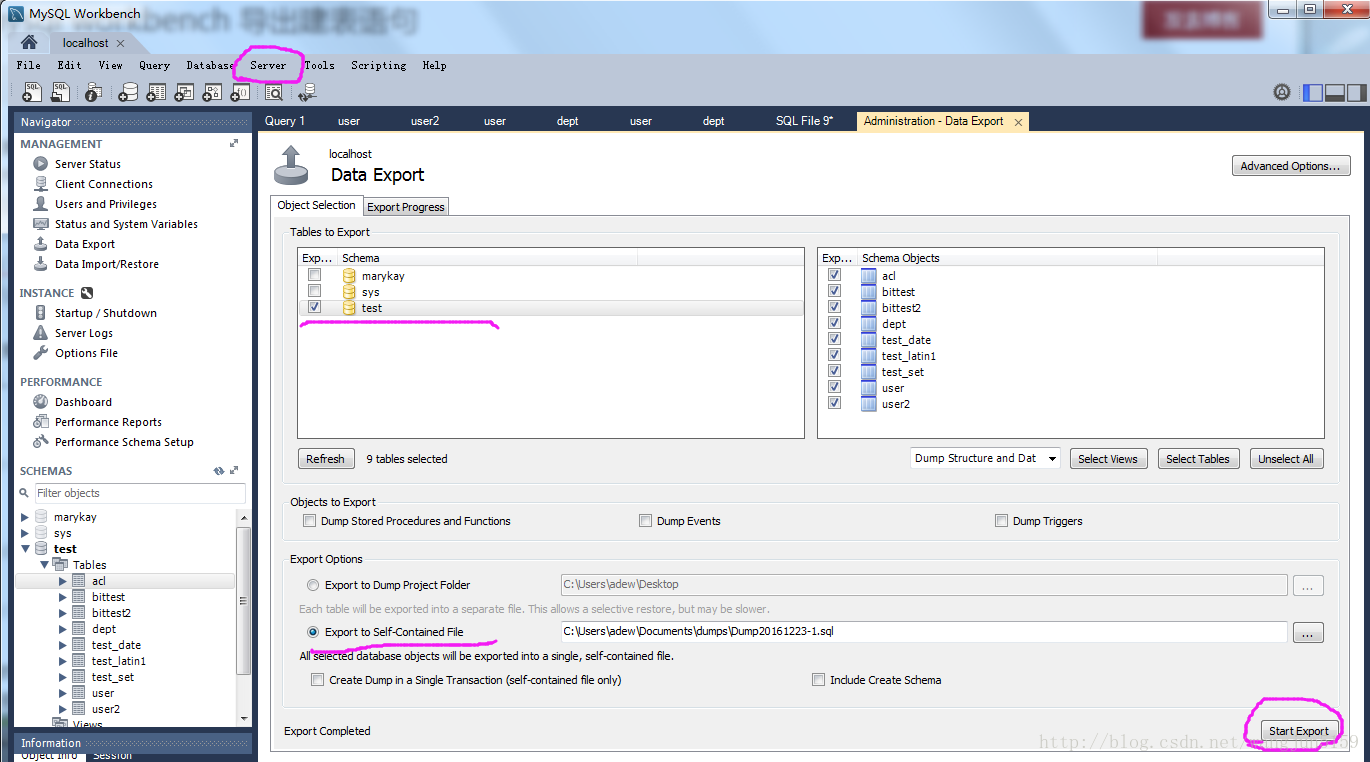Refresh the SCHEMAS list icon
This screenshot has height=762, width=1370.
(x=219, y=471)
